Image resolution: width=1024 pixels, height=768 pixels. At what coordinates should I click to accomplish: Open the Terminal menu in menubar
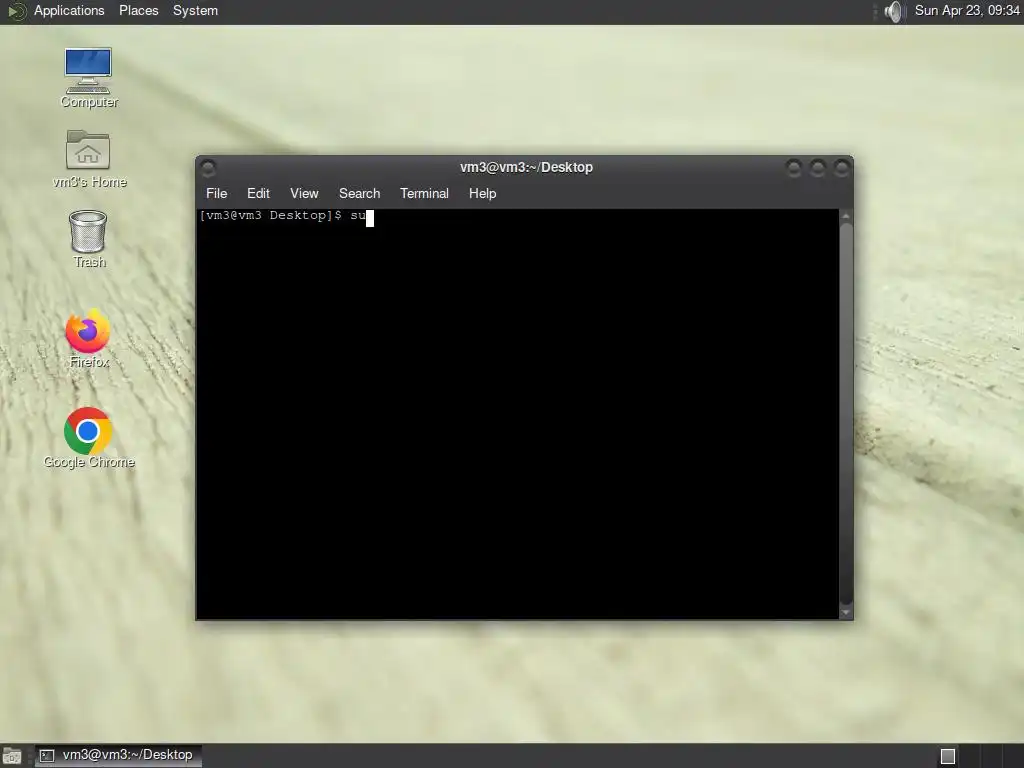coord(424,193)
